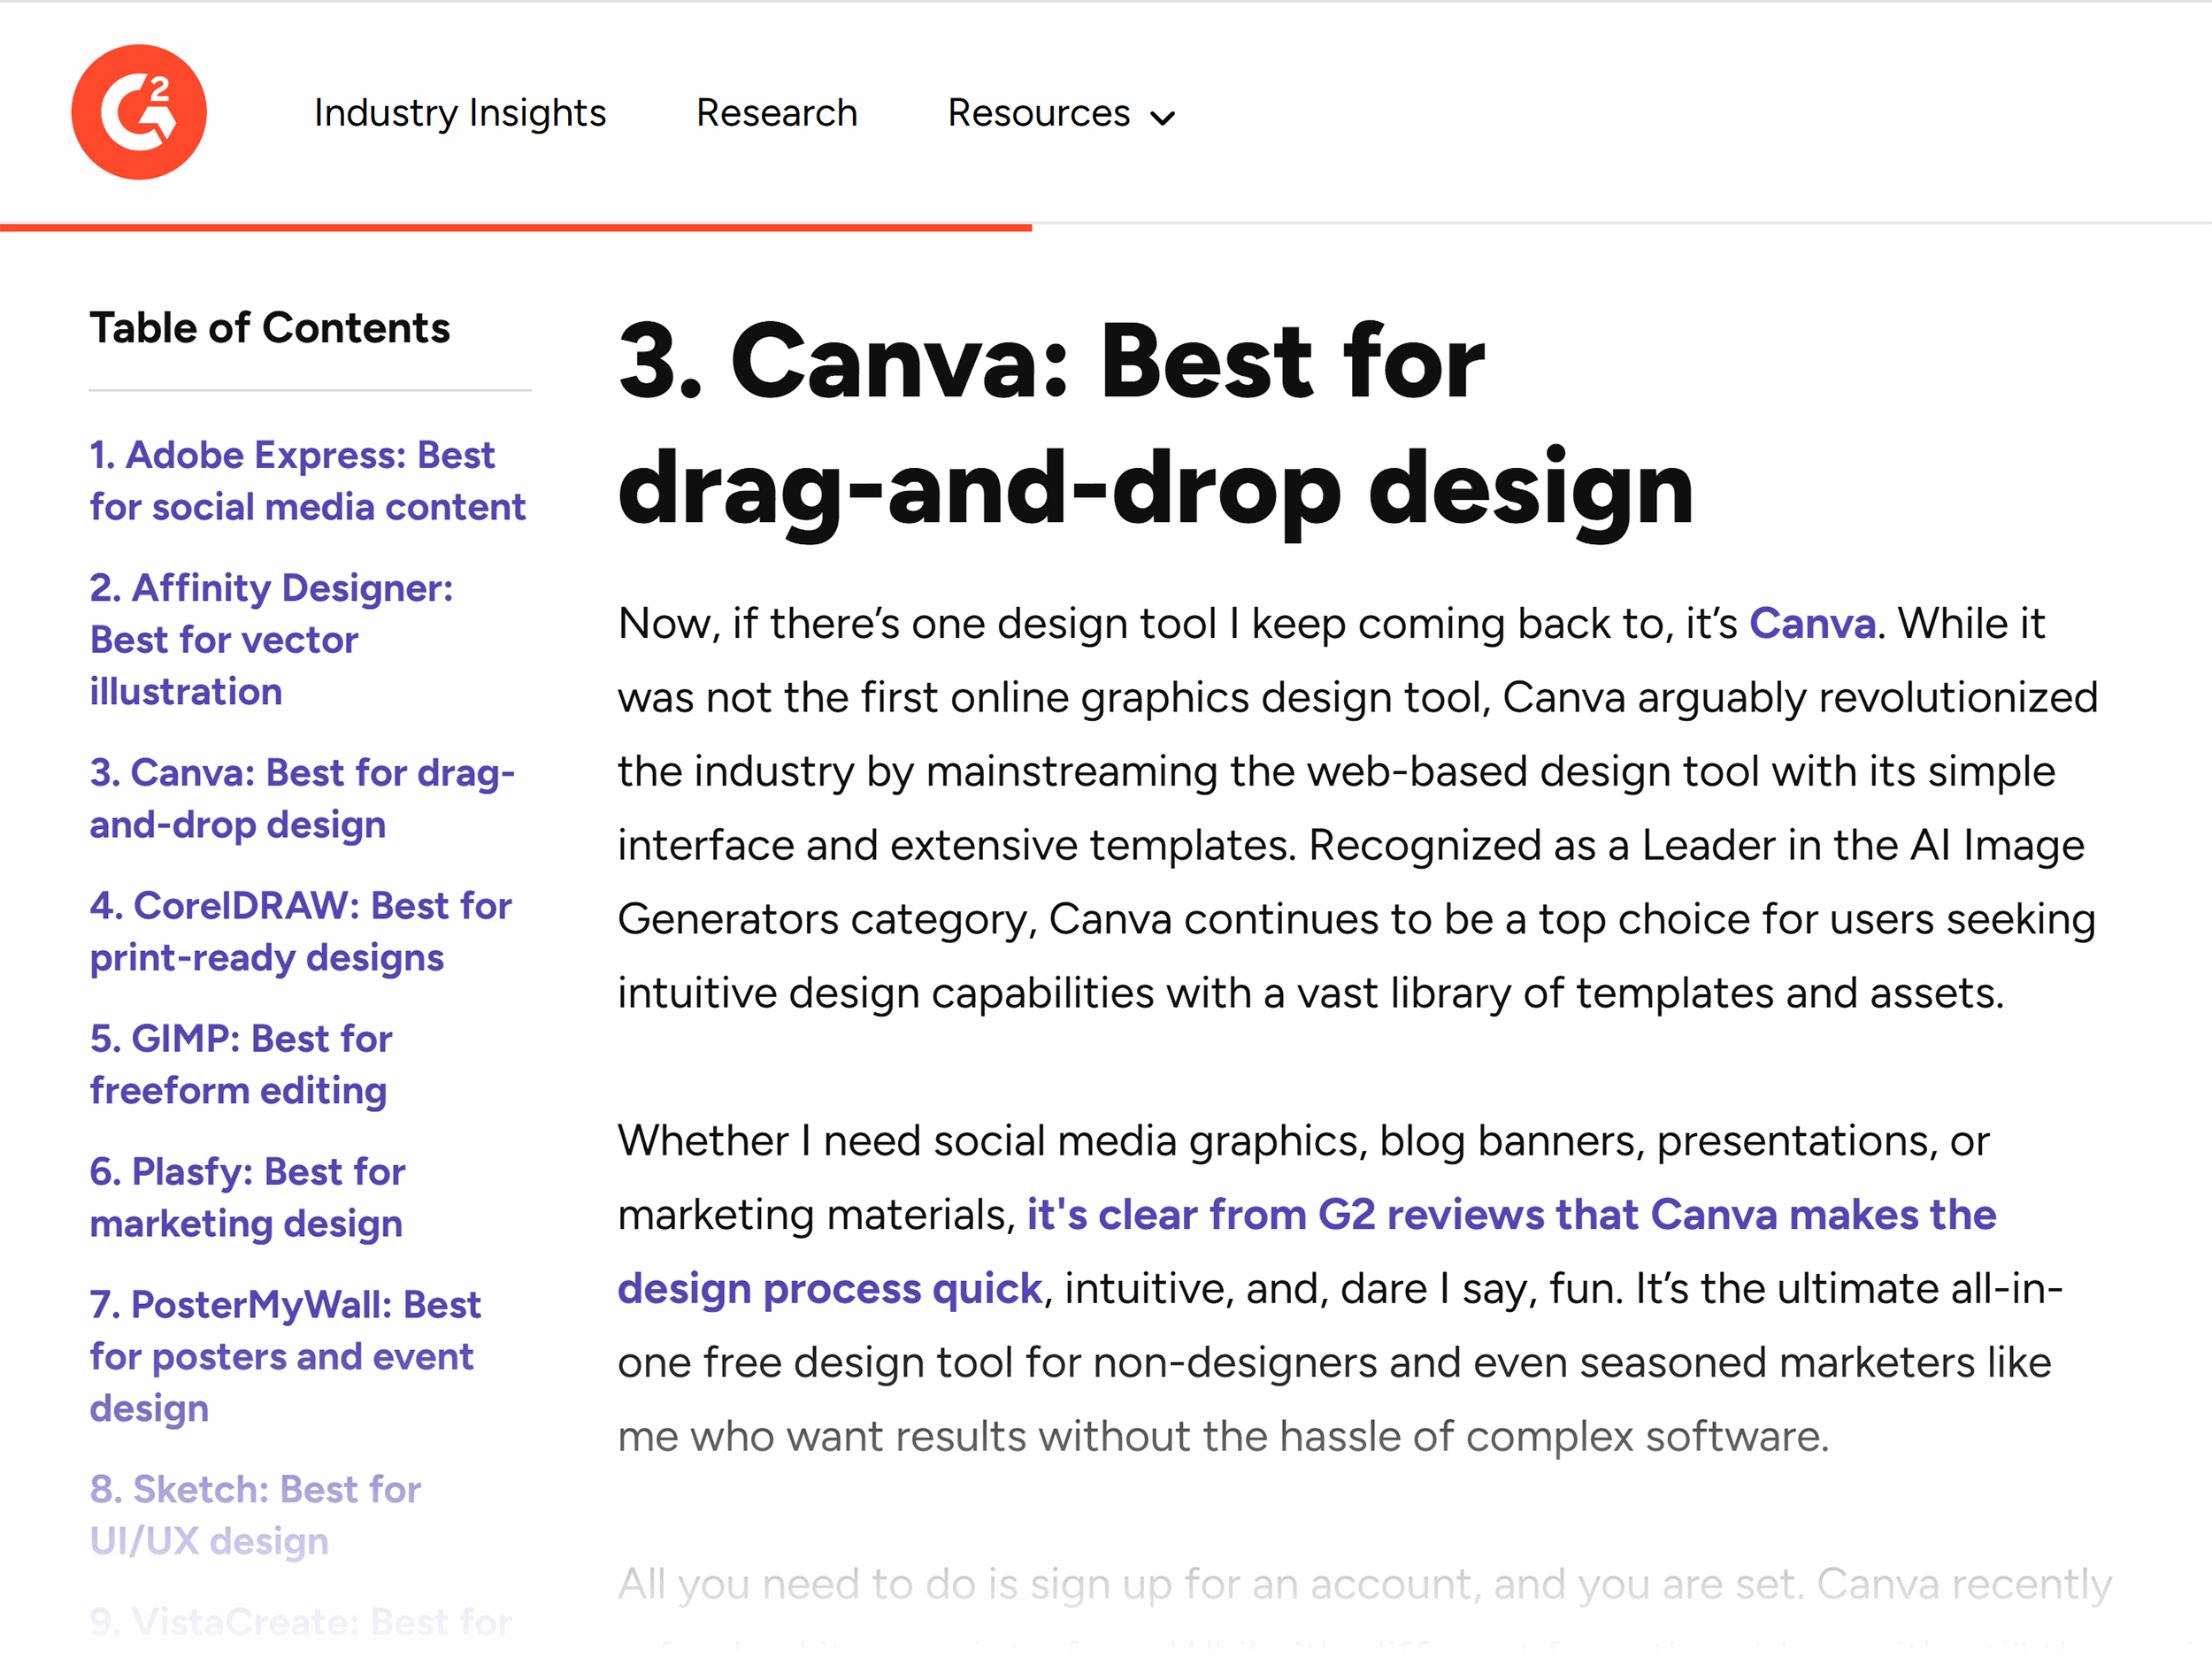Jump to 4. CorelDRAW print-ready designs
The width and height of the screenshot is (2212, 1665).
click(300, 931)
